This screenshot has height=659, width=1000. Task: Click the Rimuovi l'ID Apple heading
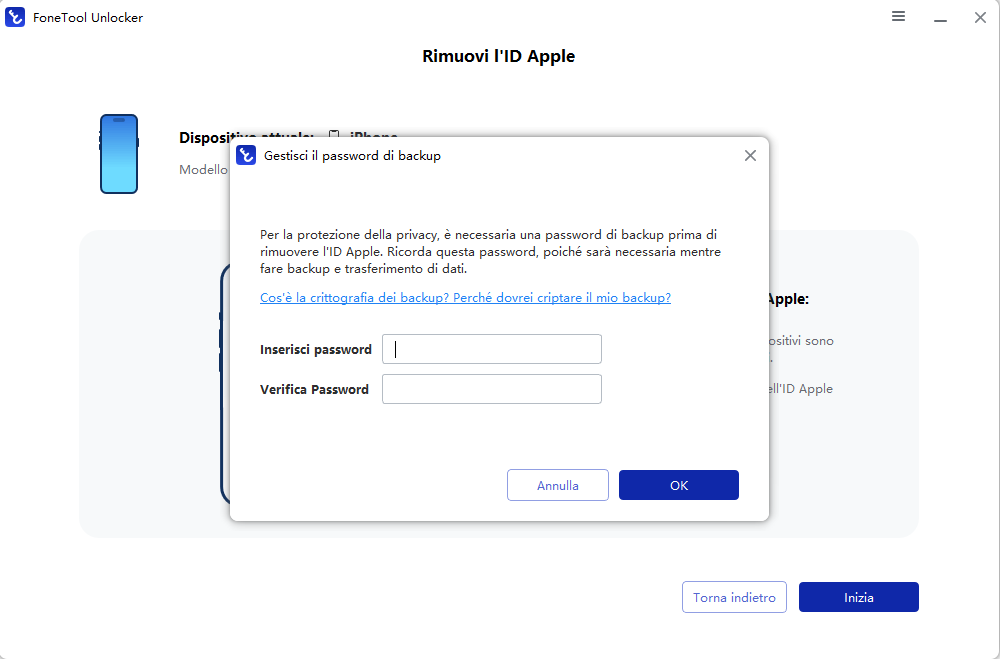coord(499,57)
